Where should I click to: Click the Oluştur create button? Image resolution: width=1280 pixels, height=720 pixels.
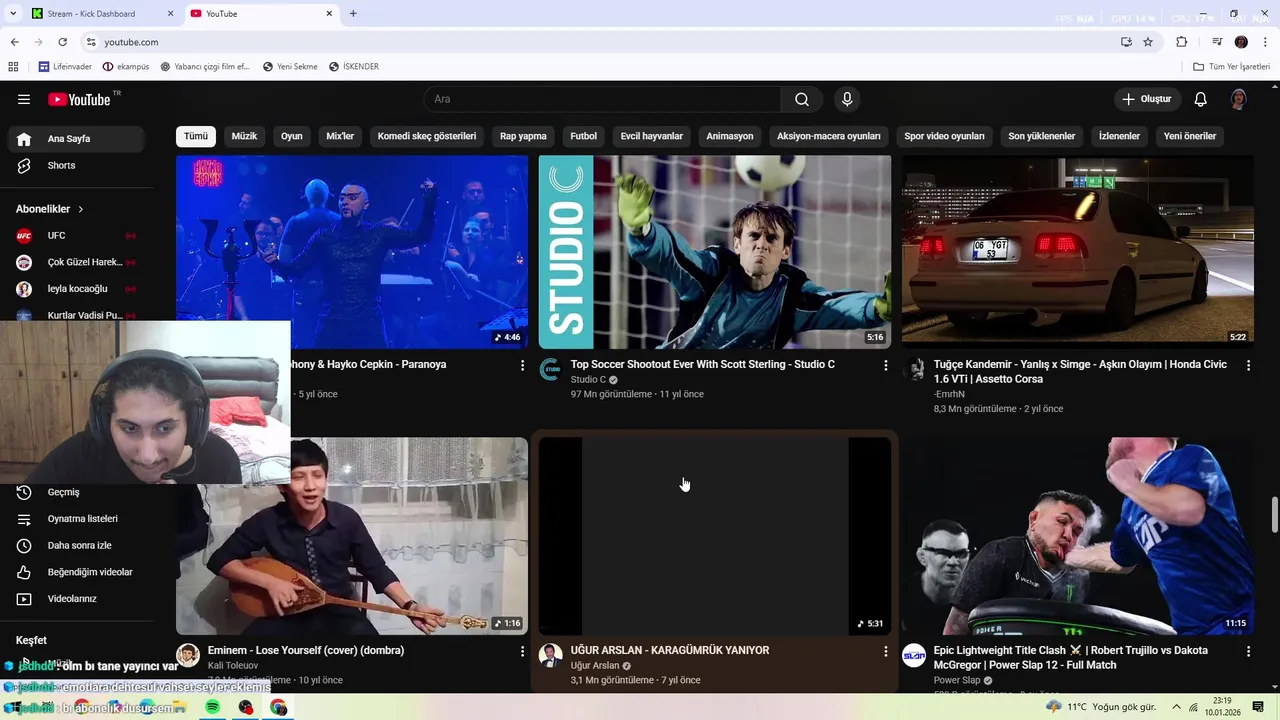[1147, 99]
